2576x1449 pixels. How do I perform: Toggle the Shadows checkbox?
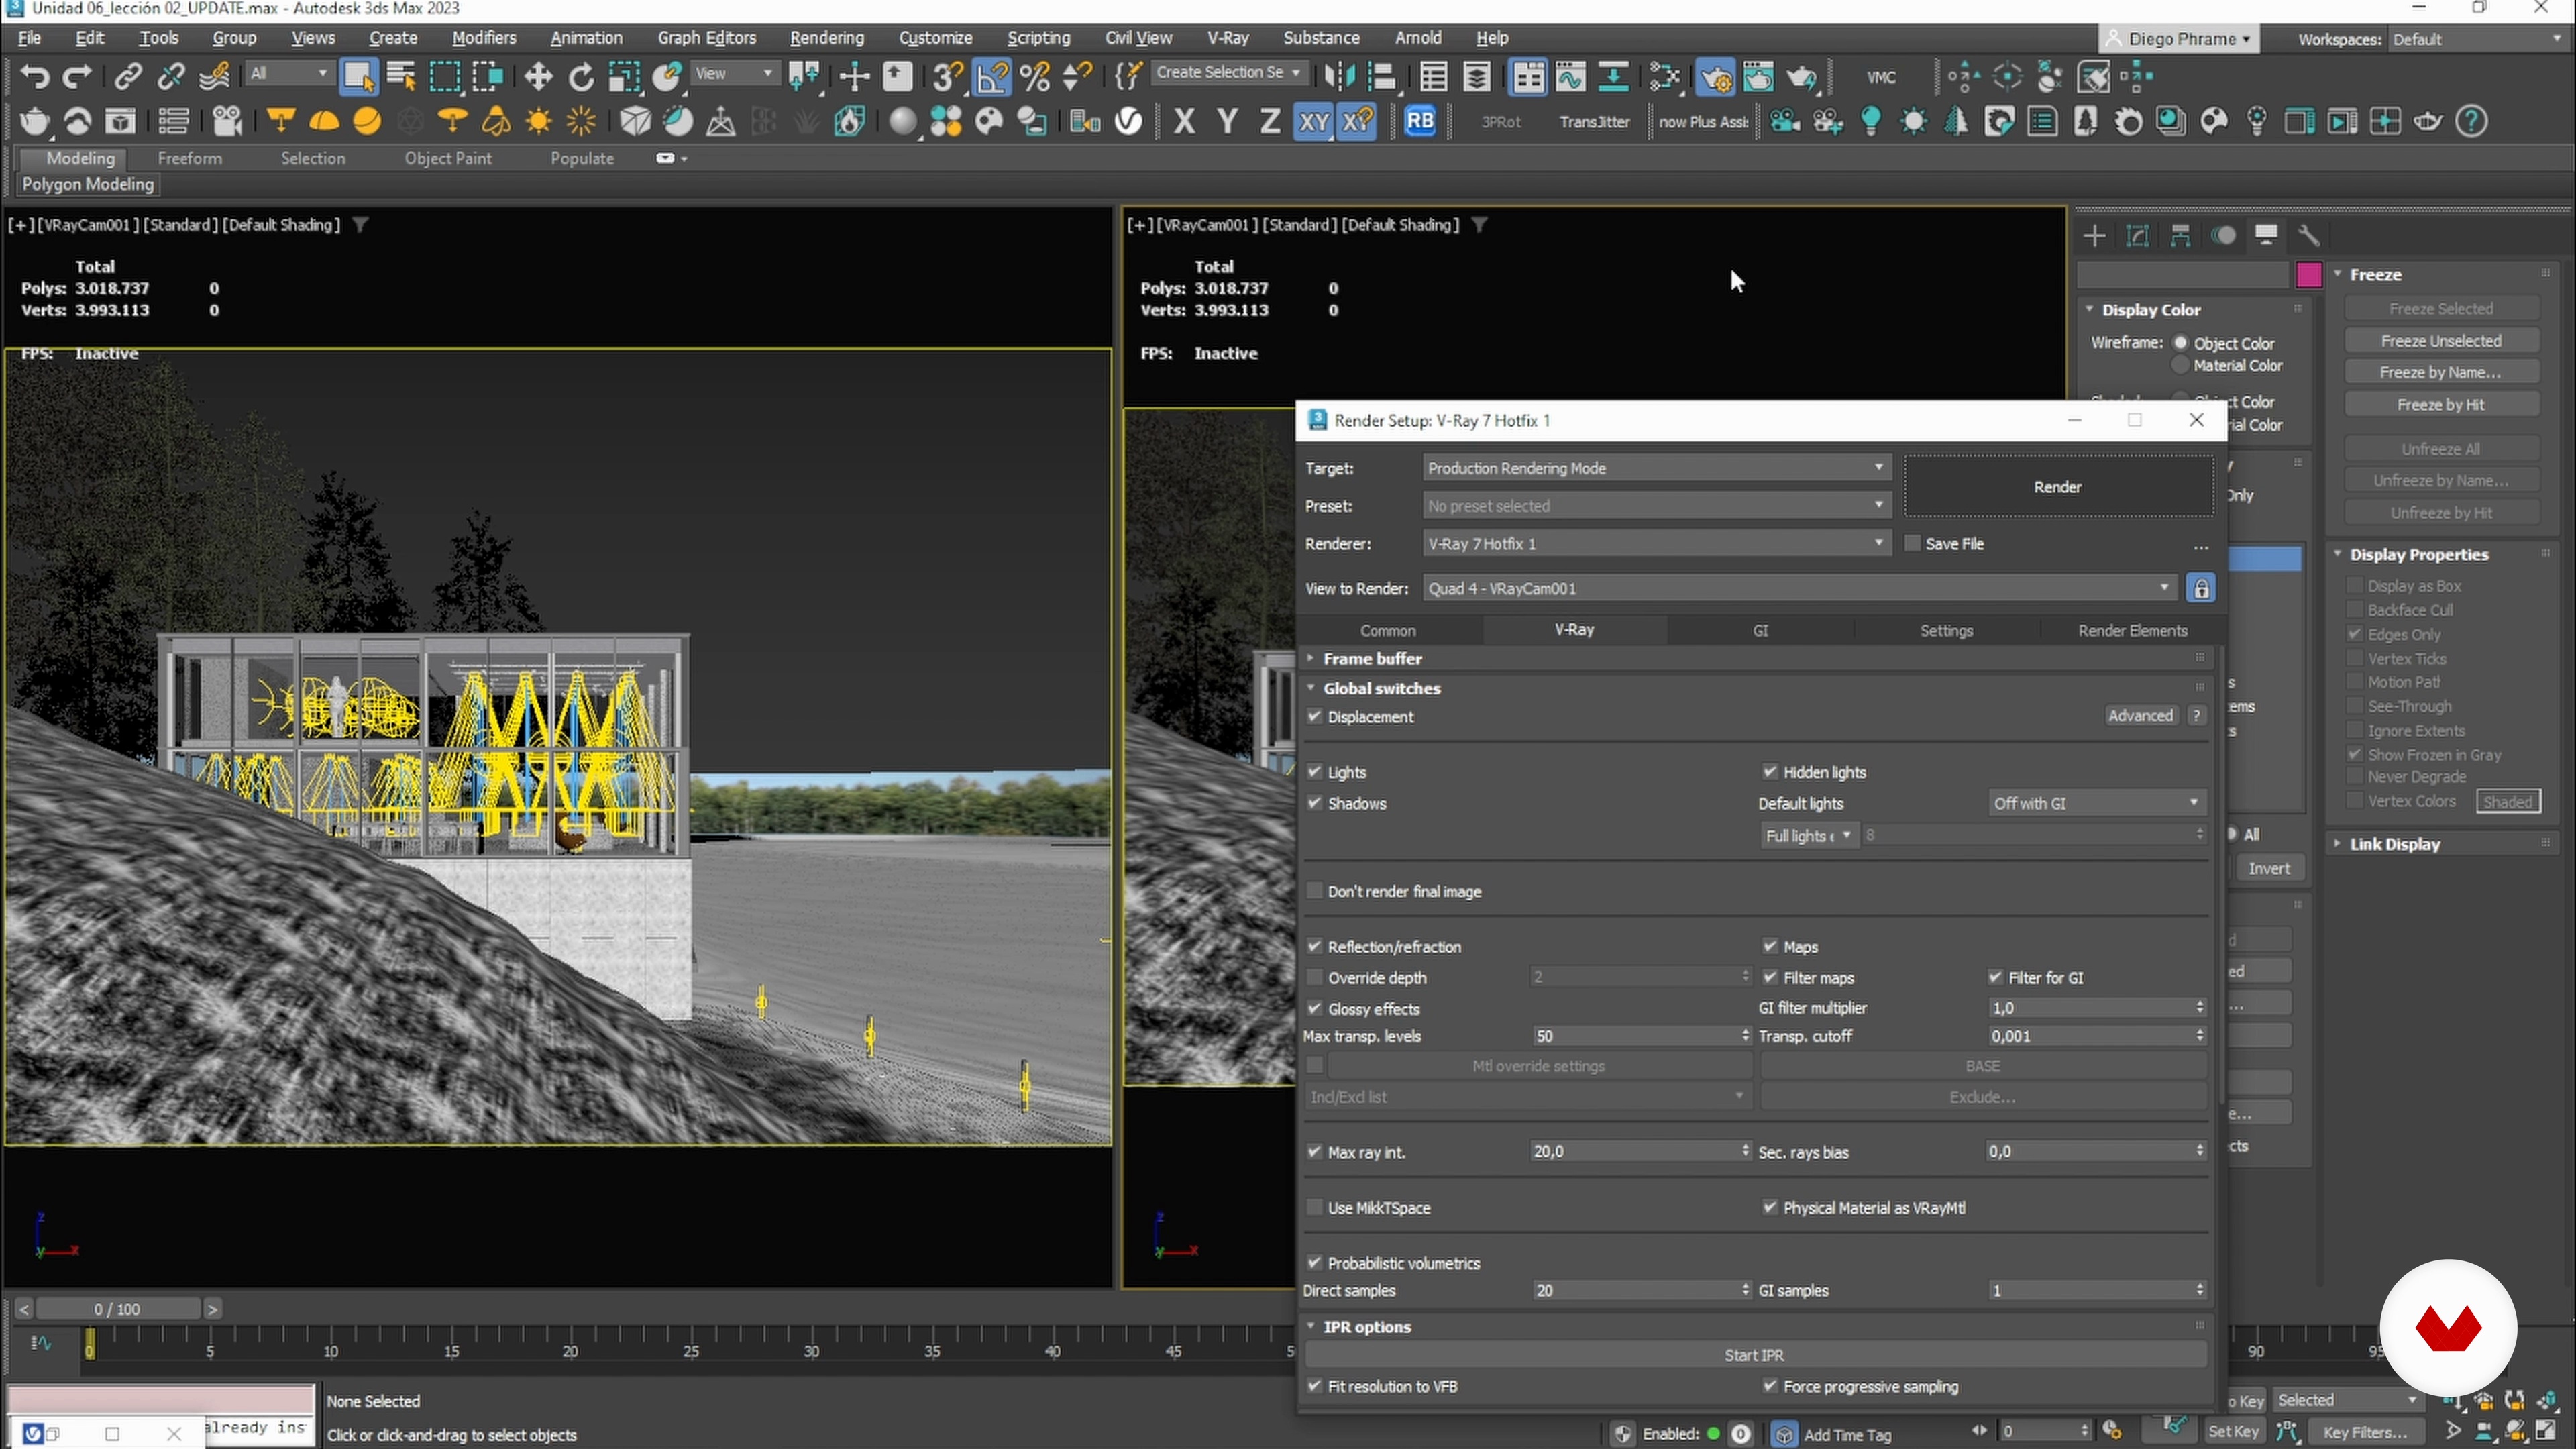tap(1315, 803)
